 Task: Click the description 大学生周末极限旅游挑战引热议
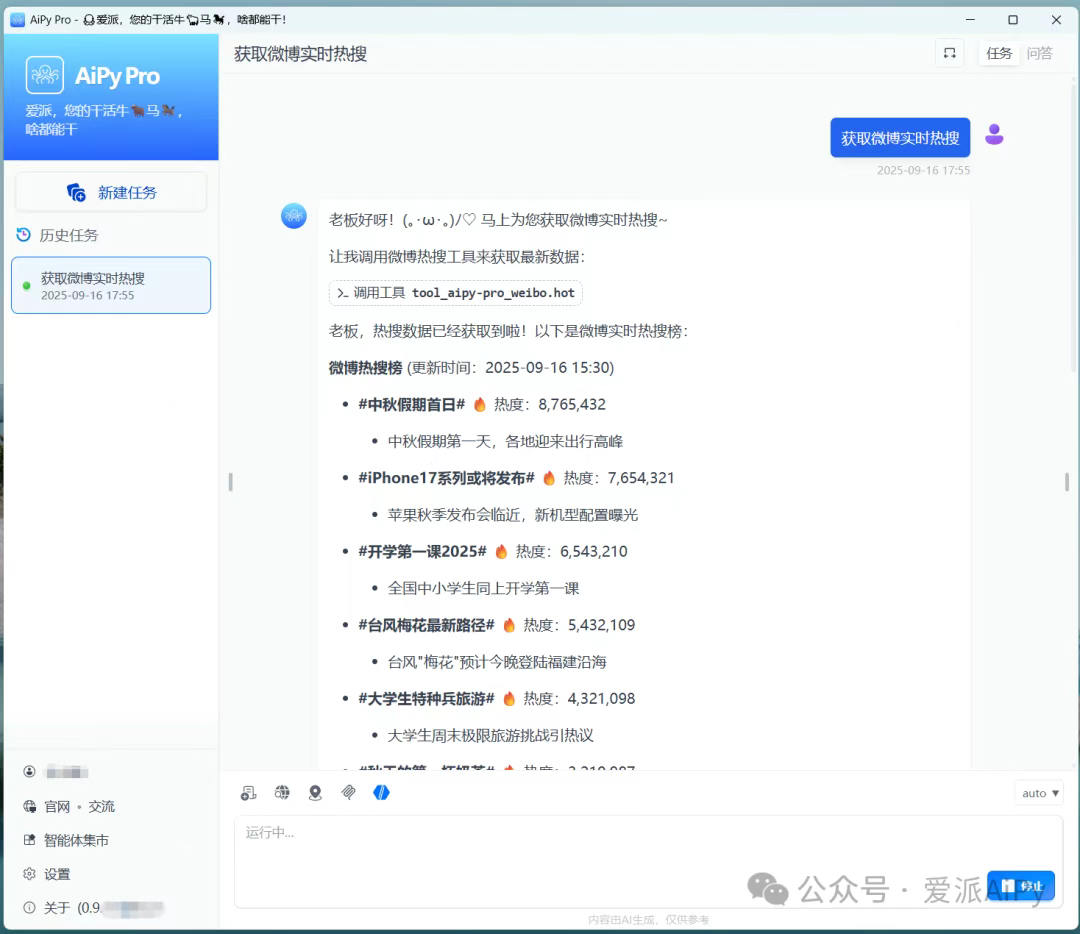click(x=490, y=736)
